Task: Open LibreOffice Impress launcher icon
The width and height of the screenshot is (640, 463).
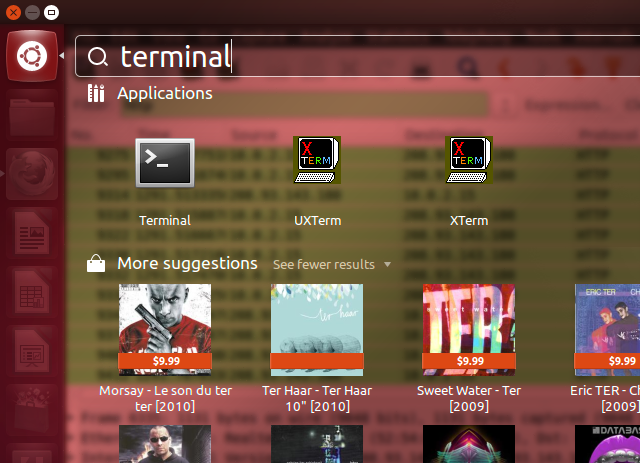Action: coord(32,351)
